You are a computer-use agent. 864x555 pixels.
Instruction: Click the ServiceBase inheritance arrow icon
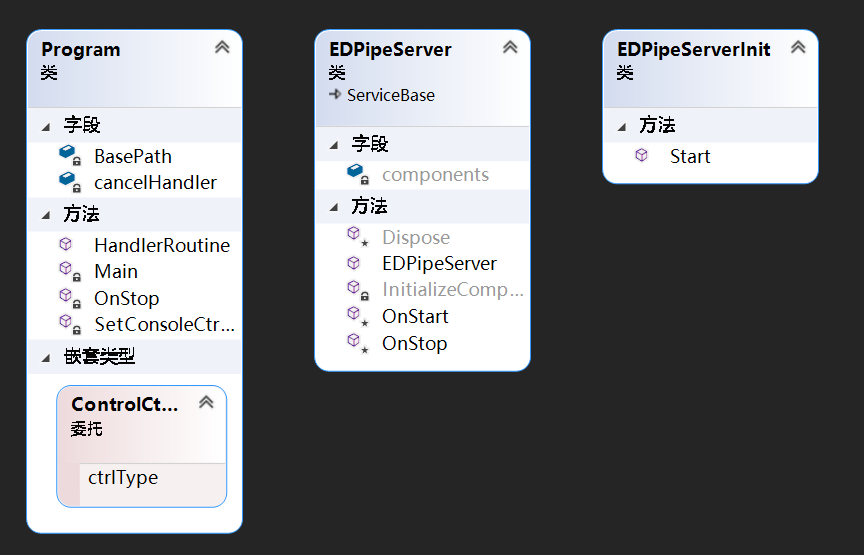[x=335, y=95]
